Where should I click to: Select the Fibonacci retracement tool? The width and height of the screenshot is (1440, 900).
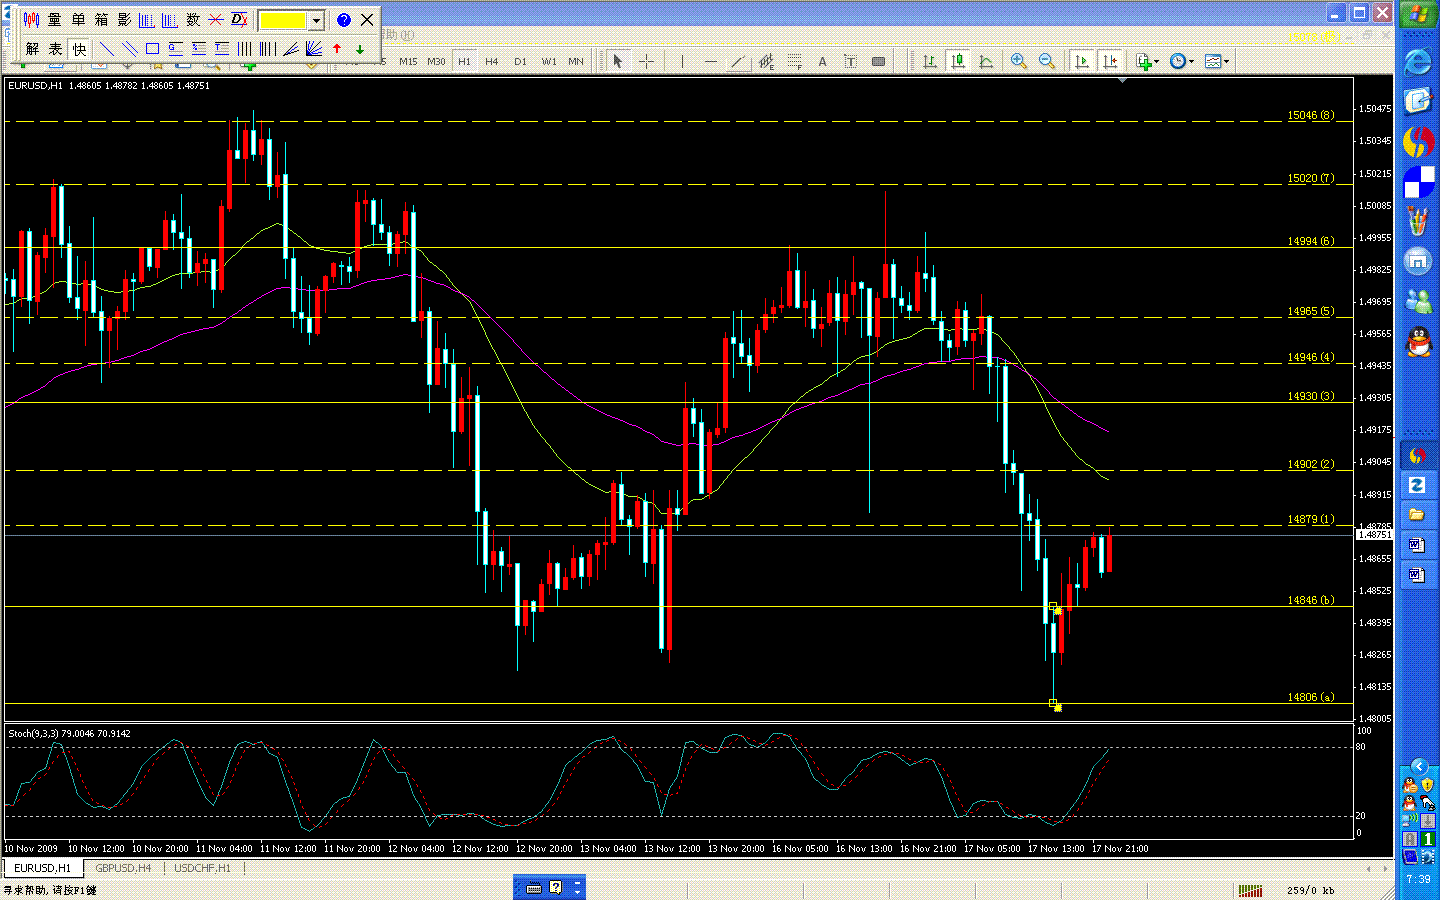(794, 61)
